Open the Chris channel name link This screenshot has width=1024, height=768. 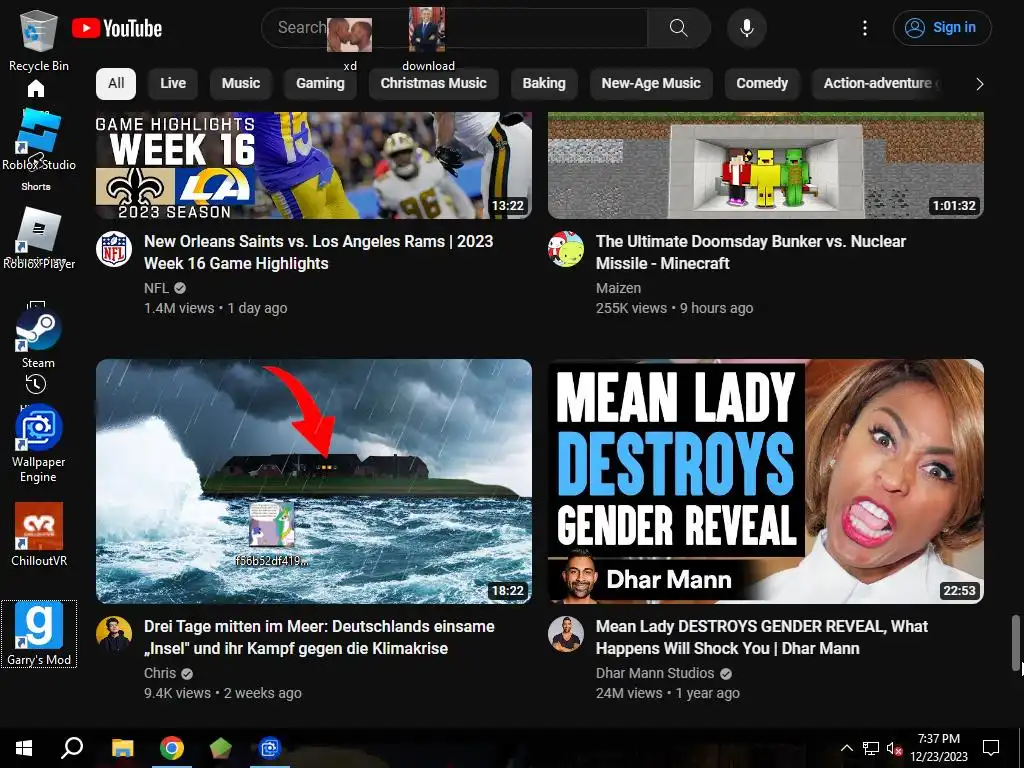click(x=160, y=673)
